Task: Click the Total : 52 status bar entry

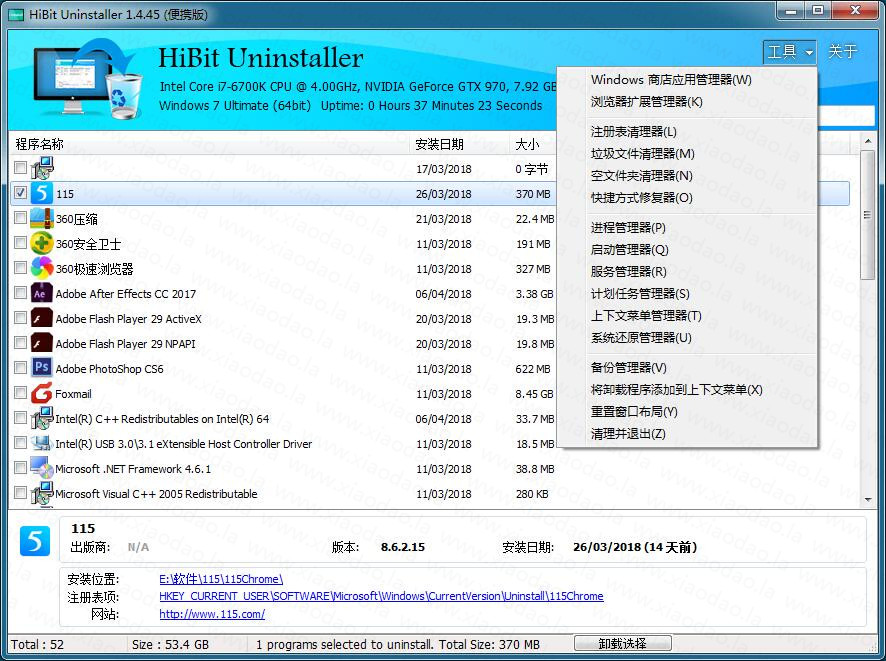Action: point(37,645)
